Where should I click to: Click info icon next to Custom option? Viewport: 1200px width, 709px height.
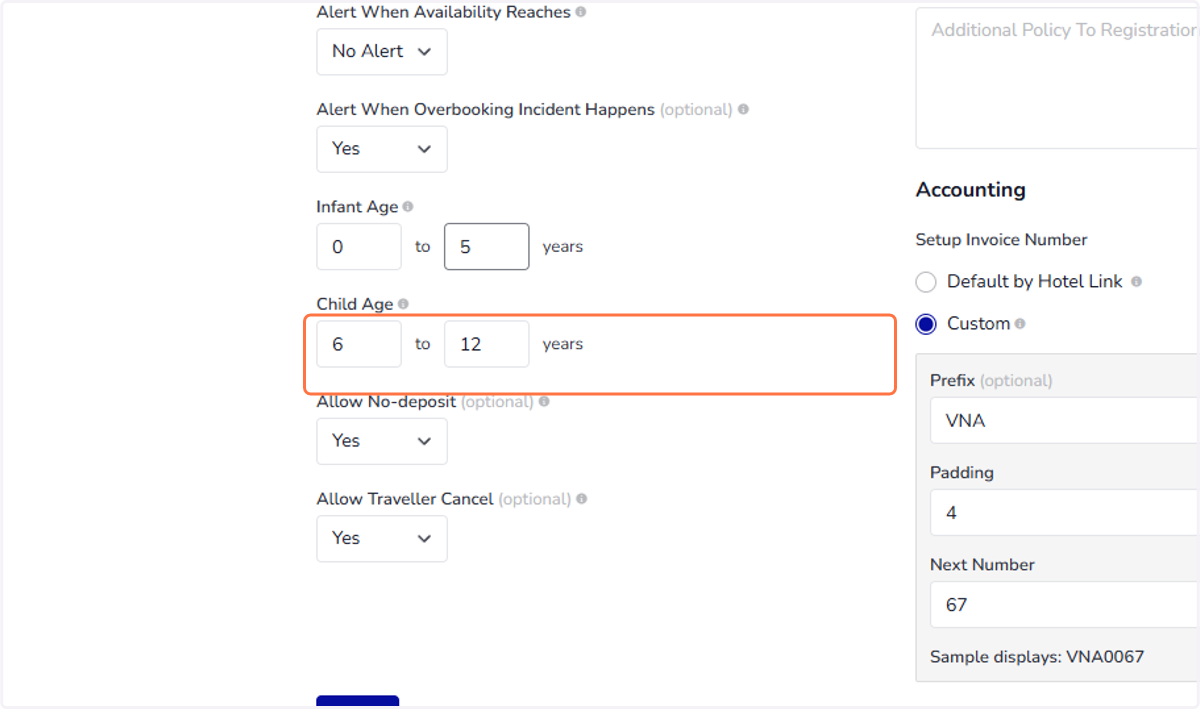(x=1020, y=324)
